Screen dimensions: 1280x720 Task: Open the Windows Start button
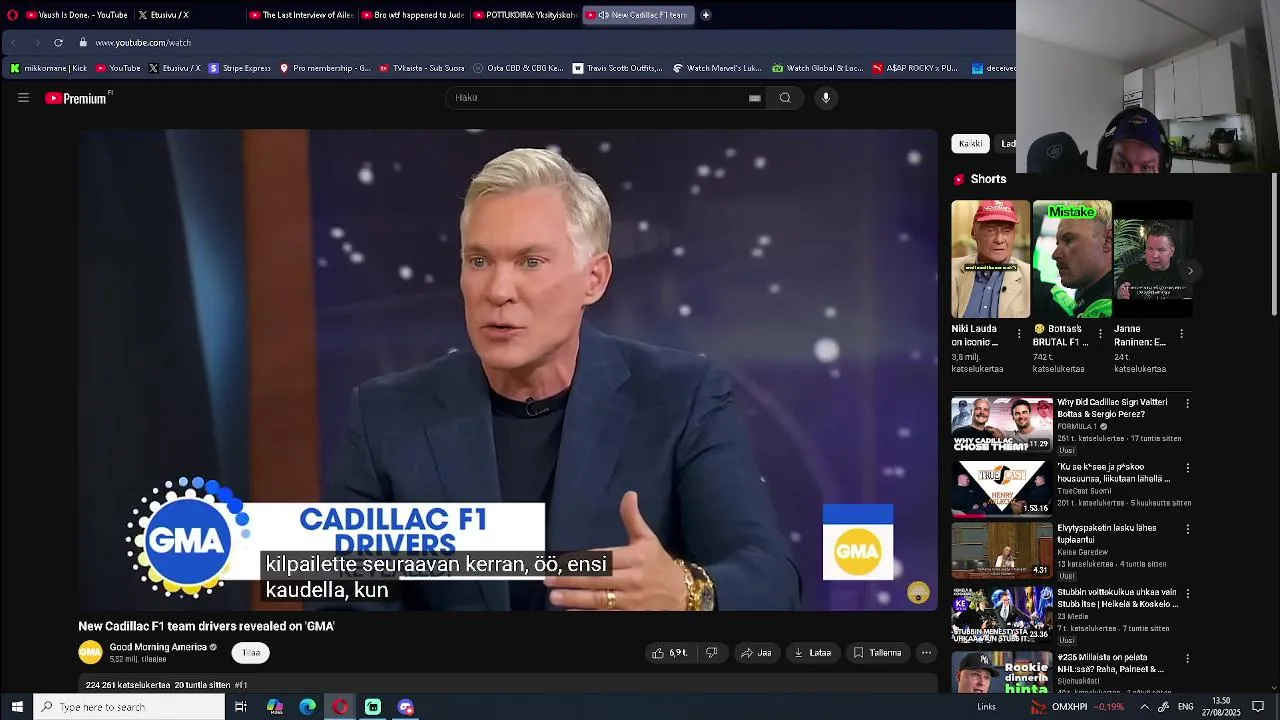tap(16, 707)
